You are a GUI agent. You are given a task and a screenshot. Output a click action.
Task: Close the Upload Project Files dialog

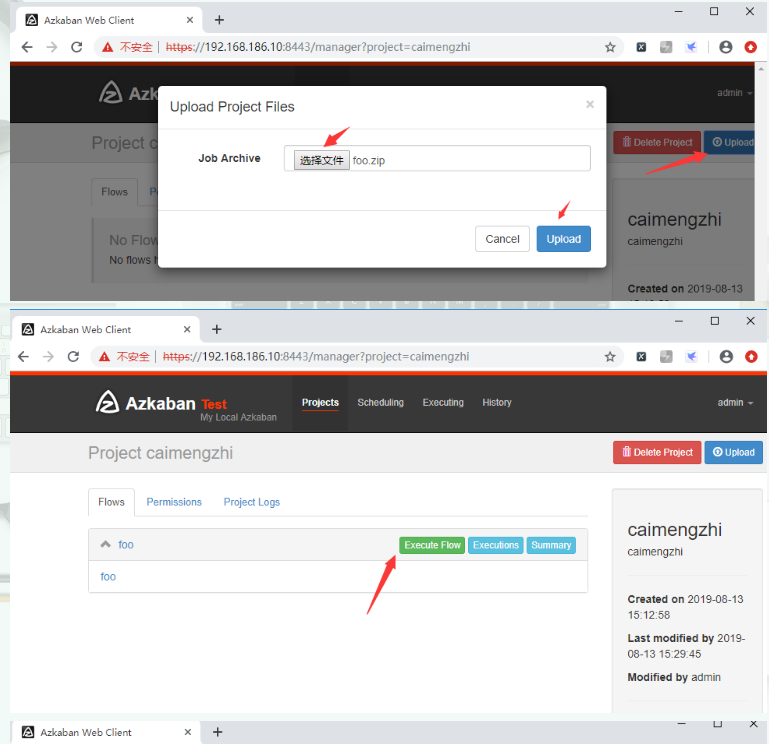tap(590, 104)
